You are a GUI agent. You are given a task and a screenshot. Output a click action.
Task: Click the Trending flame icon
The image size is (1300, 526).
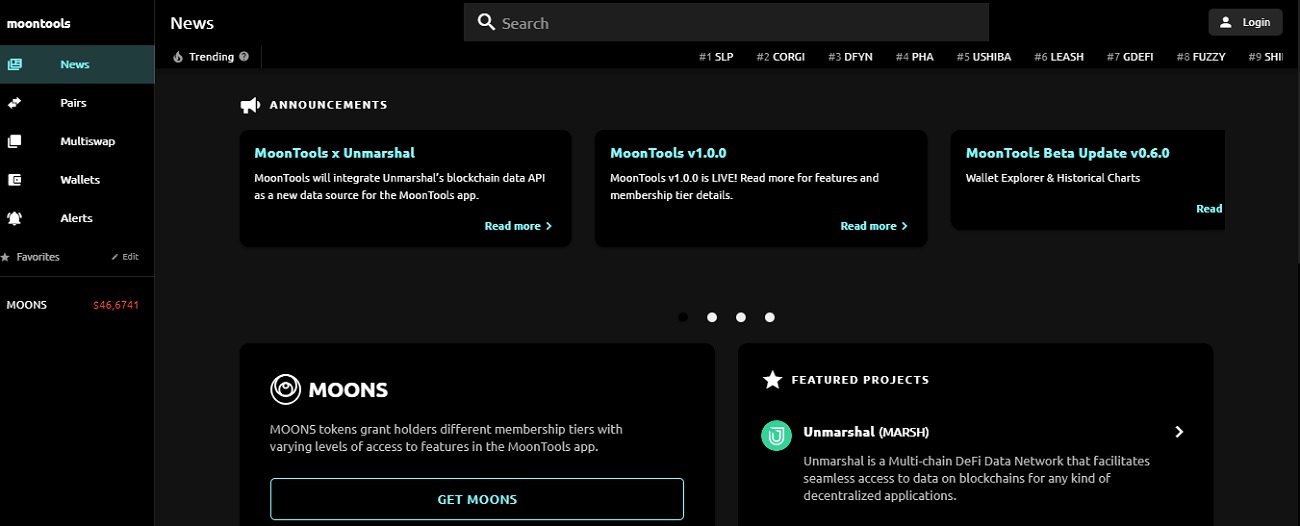(x=178, y=57)
